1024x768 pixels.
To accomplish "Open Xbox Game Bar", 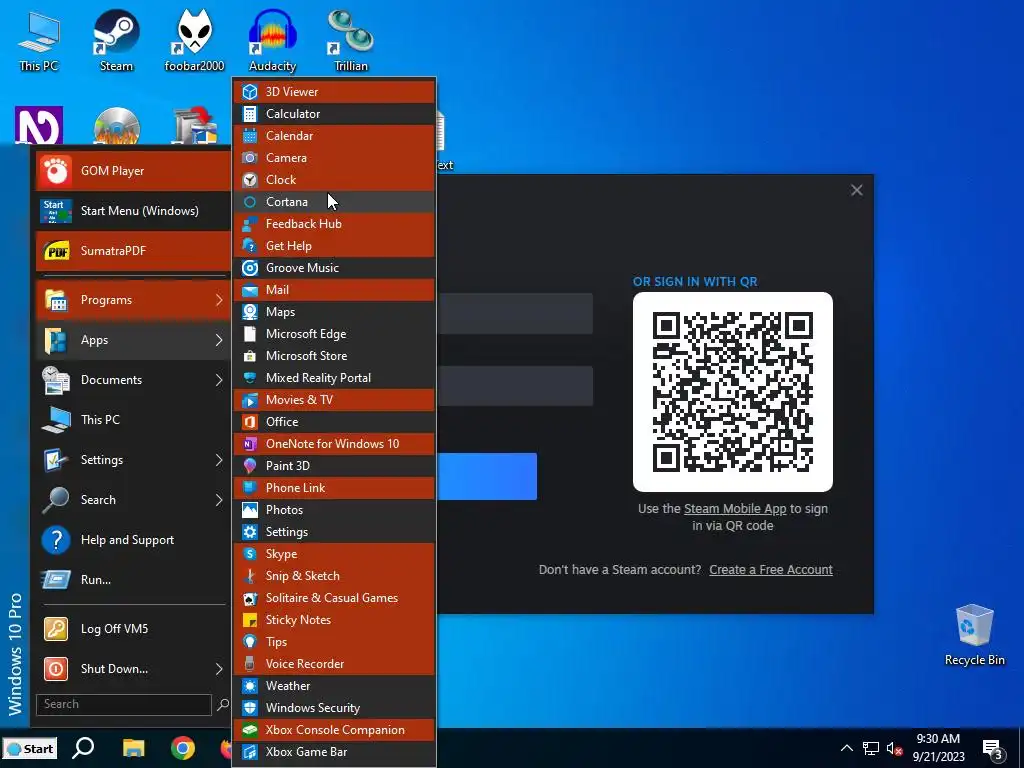I will [334, 752].
